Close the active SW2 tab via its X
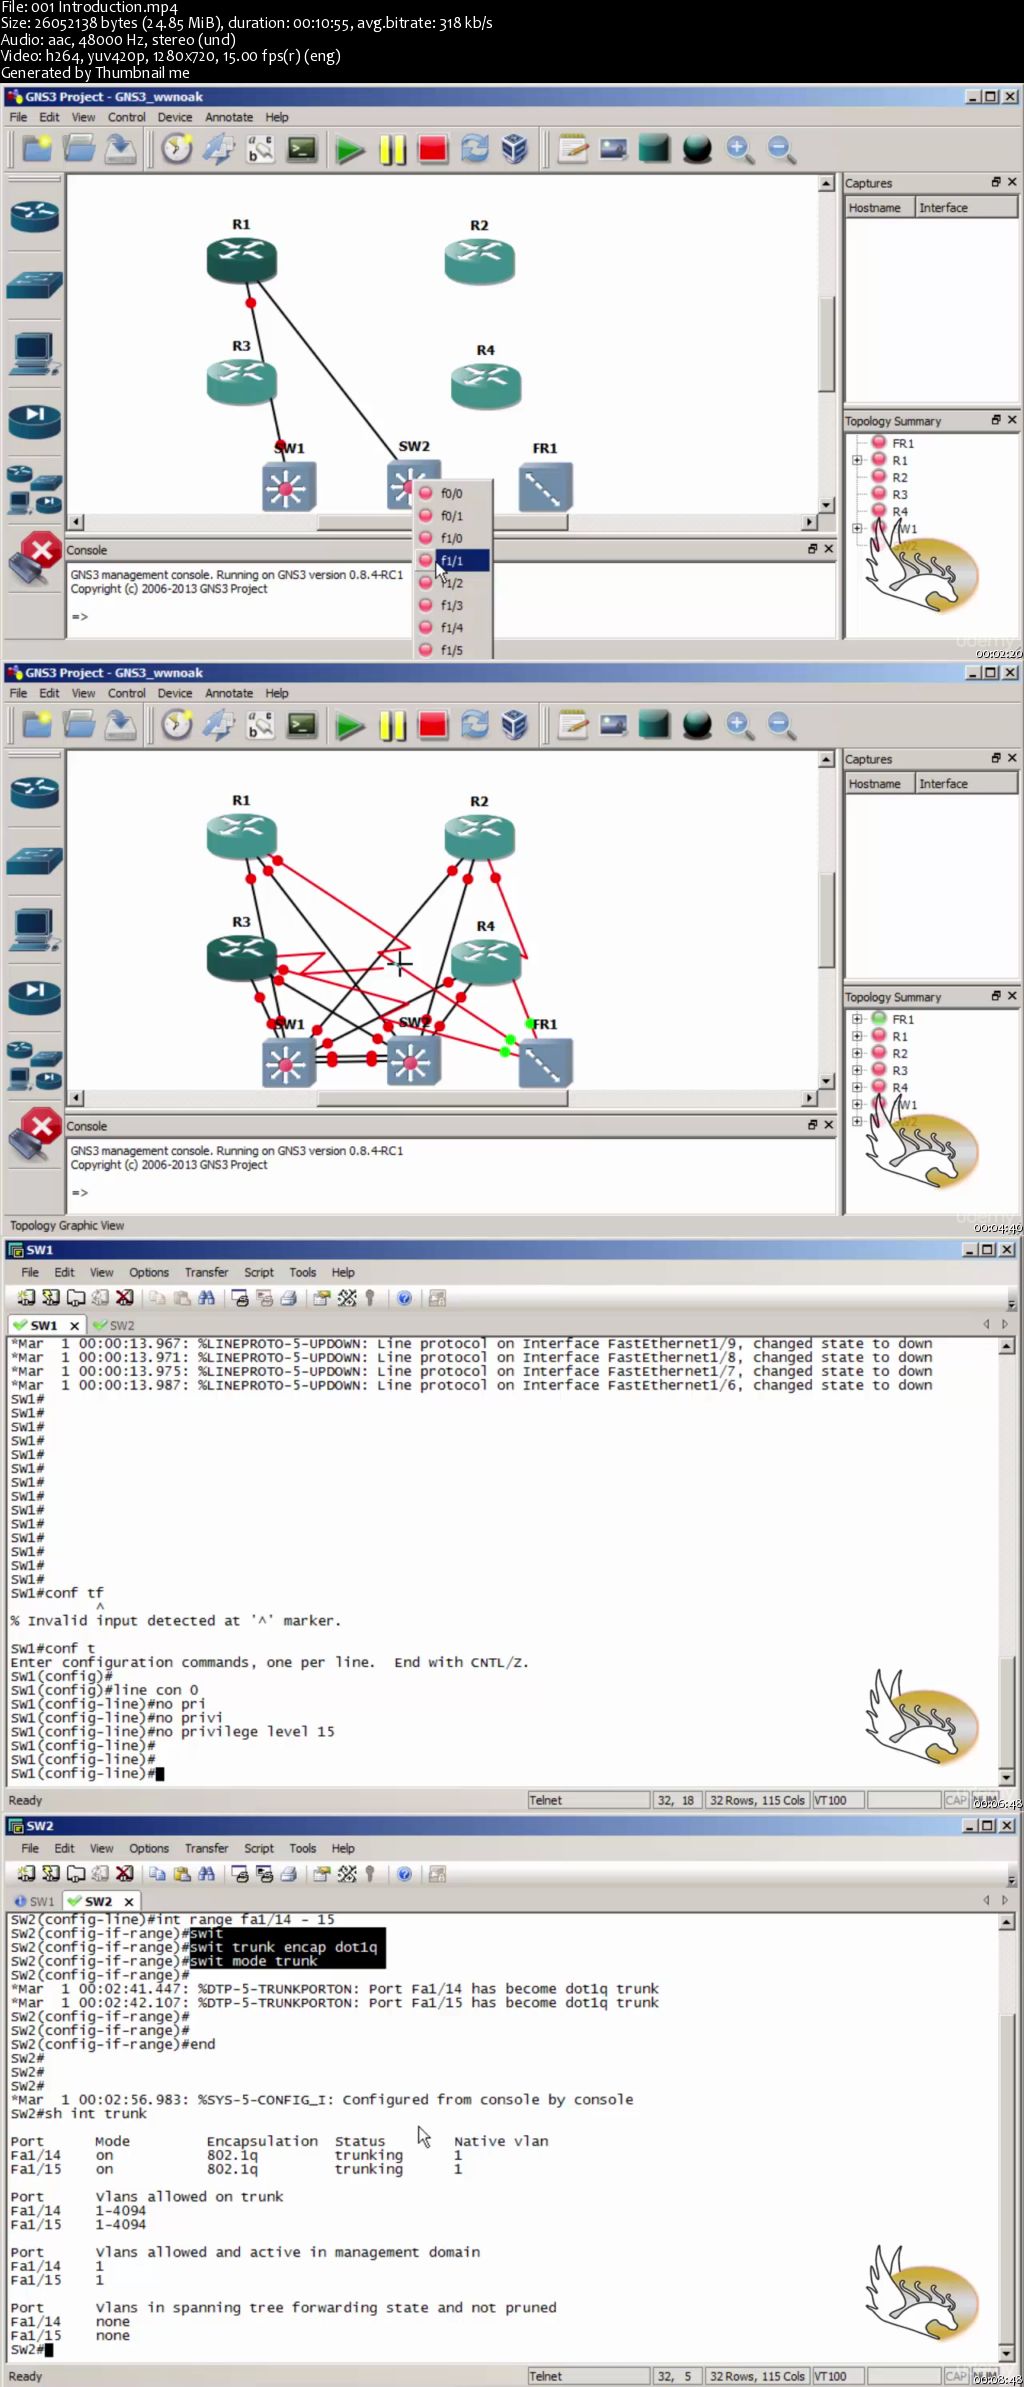 [129, 1901]
